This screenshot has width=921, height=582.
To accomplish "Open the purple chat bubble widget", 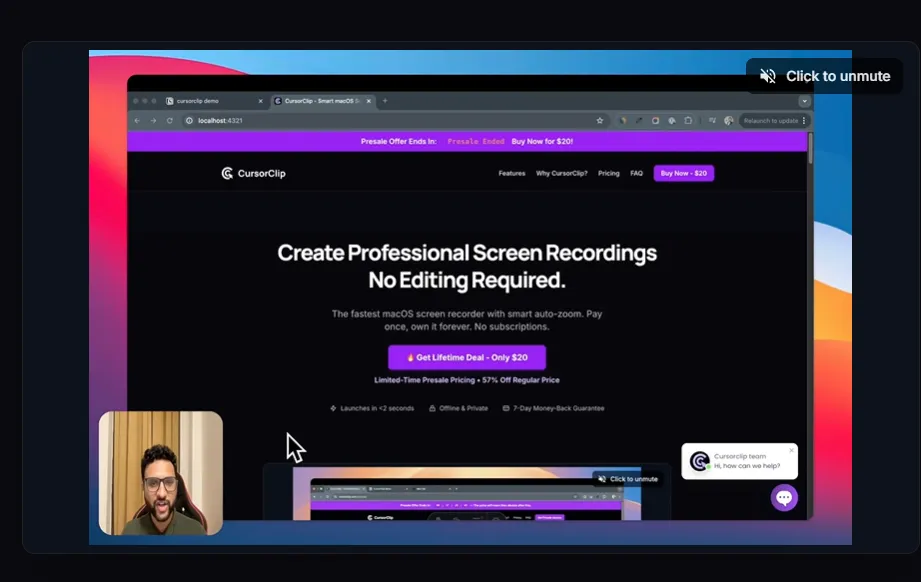I will [784, 498].
